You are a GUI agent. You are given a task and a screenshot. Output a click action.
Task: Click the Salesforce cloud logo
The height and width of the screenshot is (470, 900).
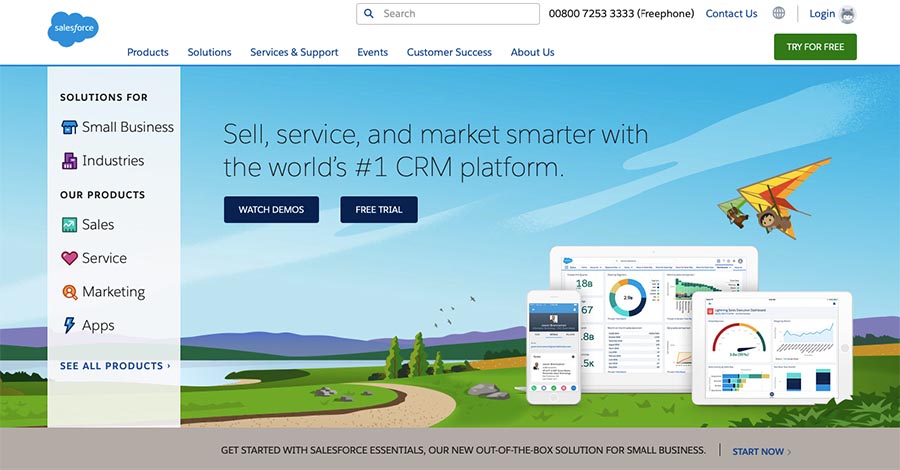(x=73, y=29)
